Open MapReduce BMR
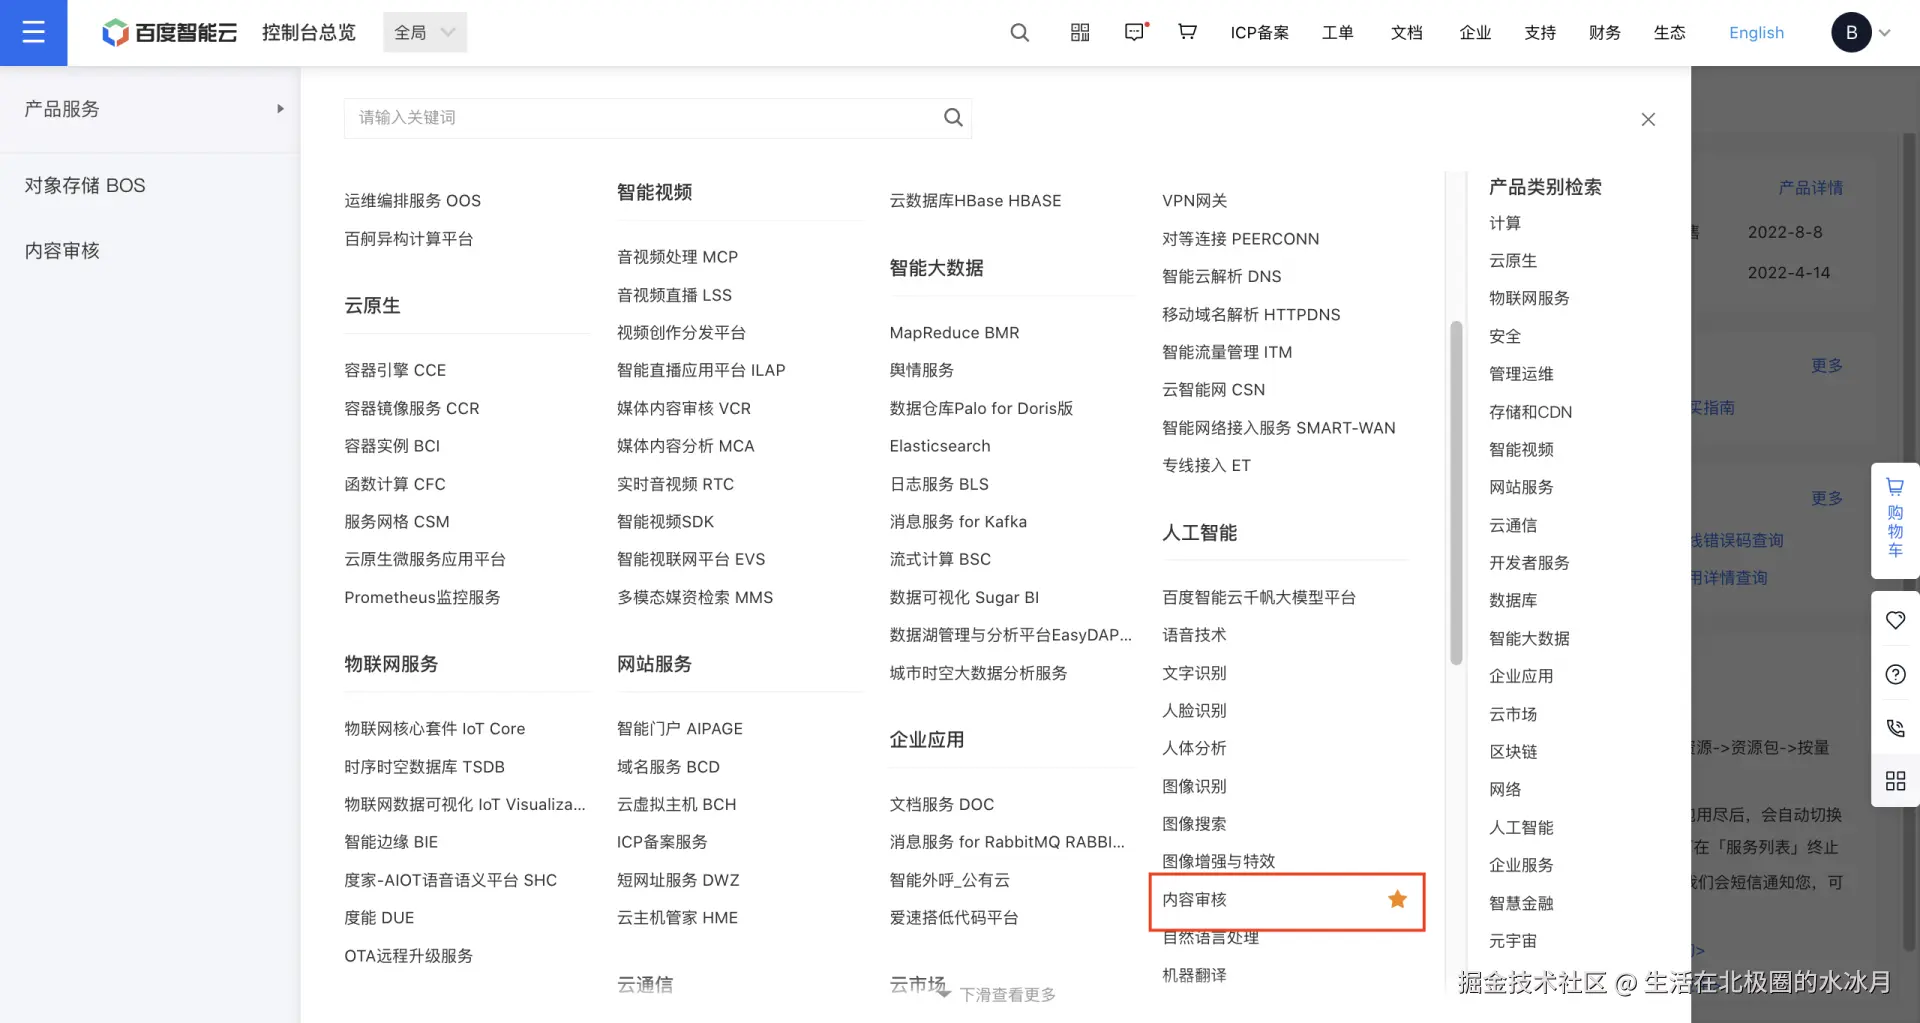Screen dimensions: 1920x1023 (954, 333)
